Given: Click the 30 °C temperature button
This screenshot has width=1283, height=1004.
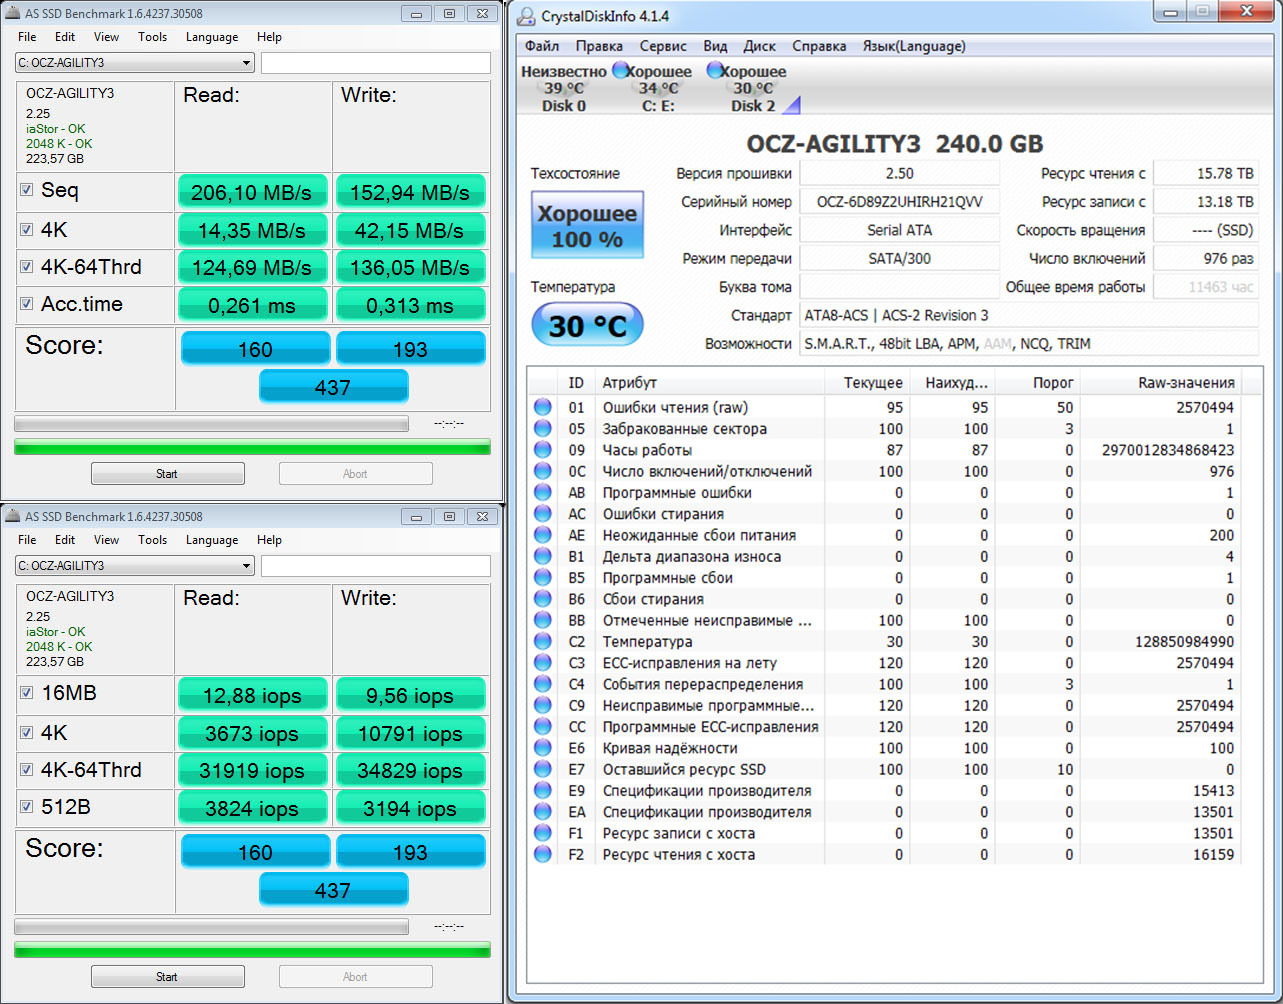Looking at the screenshot, I should 587,325.
